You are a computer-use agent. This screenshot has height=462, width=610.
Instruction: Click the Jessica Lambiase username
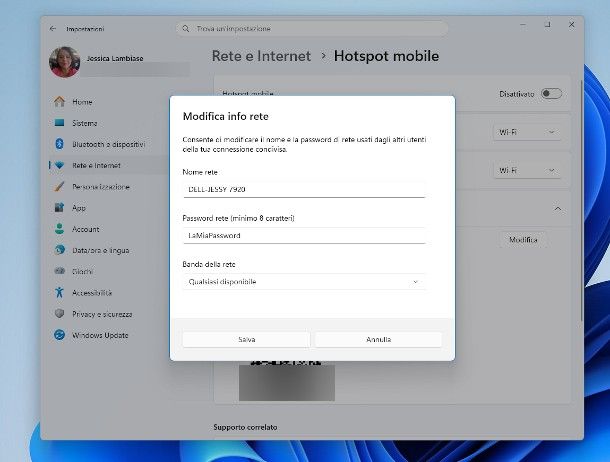115,58
